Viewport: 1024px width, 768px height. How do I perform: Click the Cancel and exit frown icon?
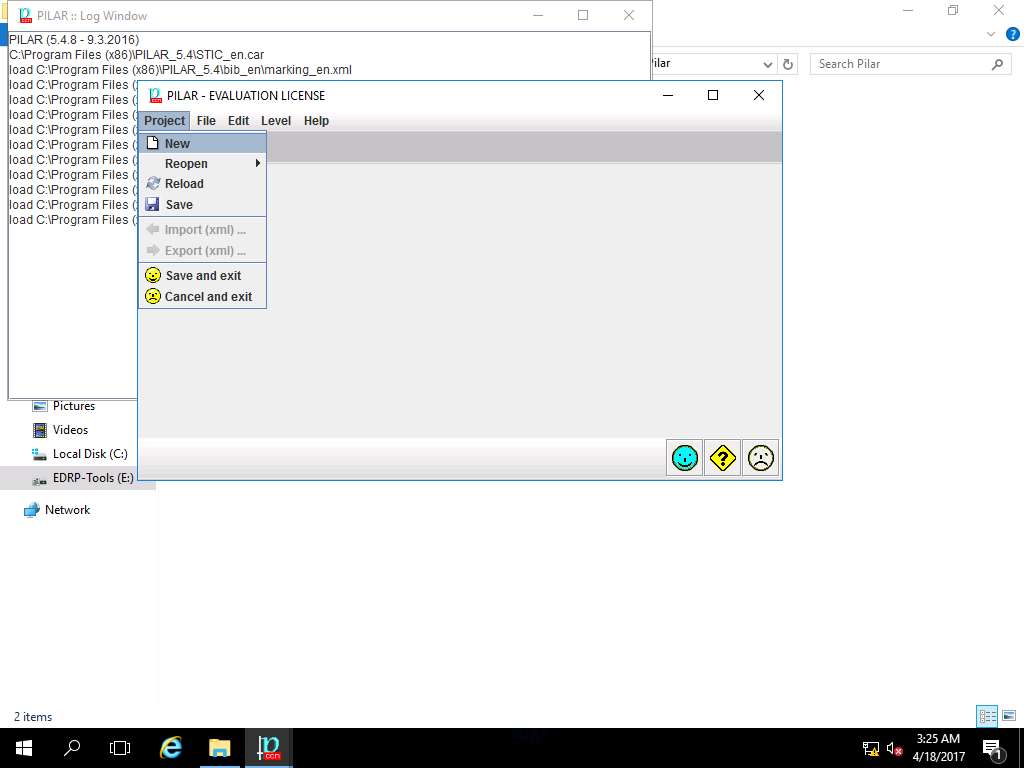click(x=153, y=296)
